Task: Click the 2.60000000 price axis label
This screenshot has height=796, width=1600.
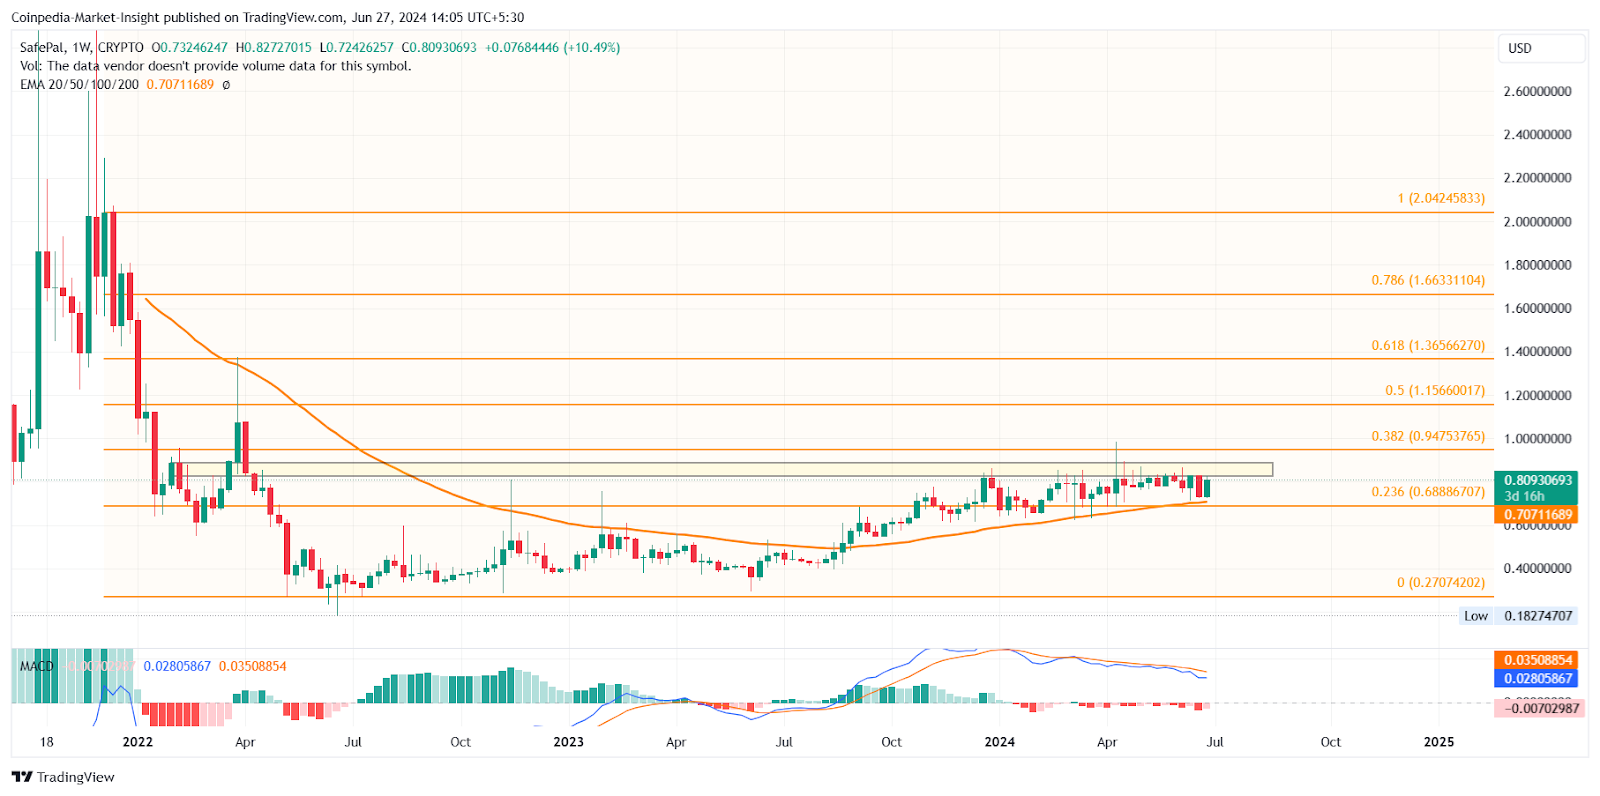Action: 1537,91
